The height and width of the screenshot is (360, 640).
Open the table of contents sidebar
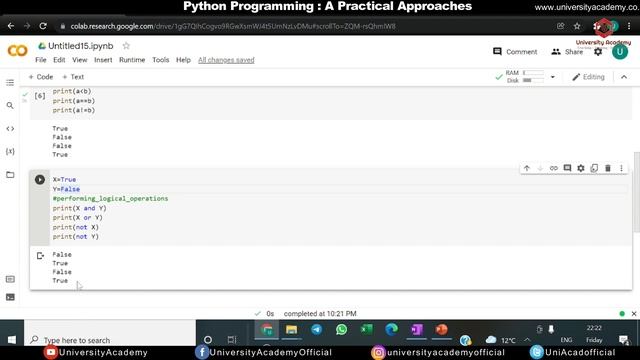pos(10,83)
